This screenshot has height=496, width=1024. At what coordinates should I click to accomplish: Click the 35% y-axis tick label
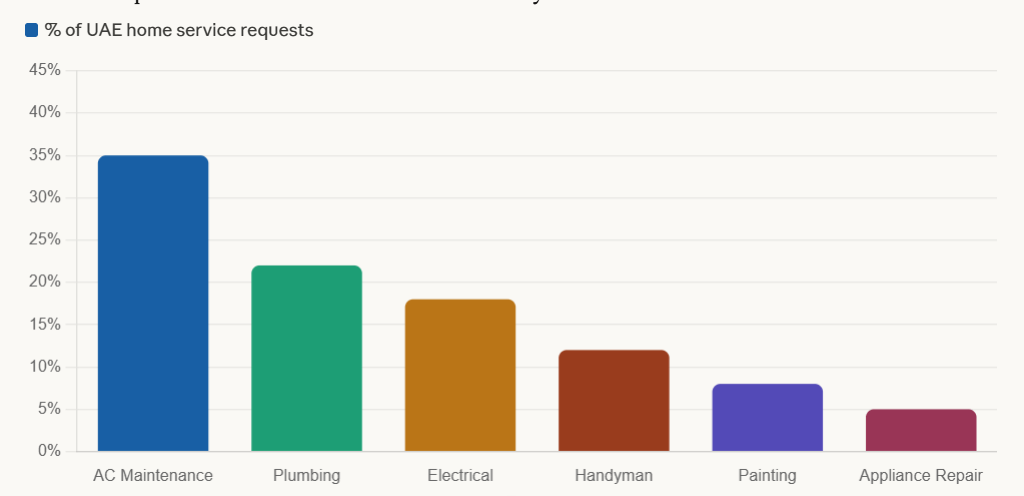coord(45,155)
